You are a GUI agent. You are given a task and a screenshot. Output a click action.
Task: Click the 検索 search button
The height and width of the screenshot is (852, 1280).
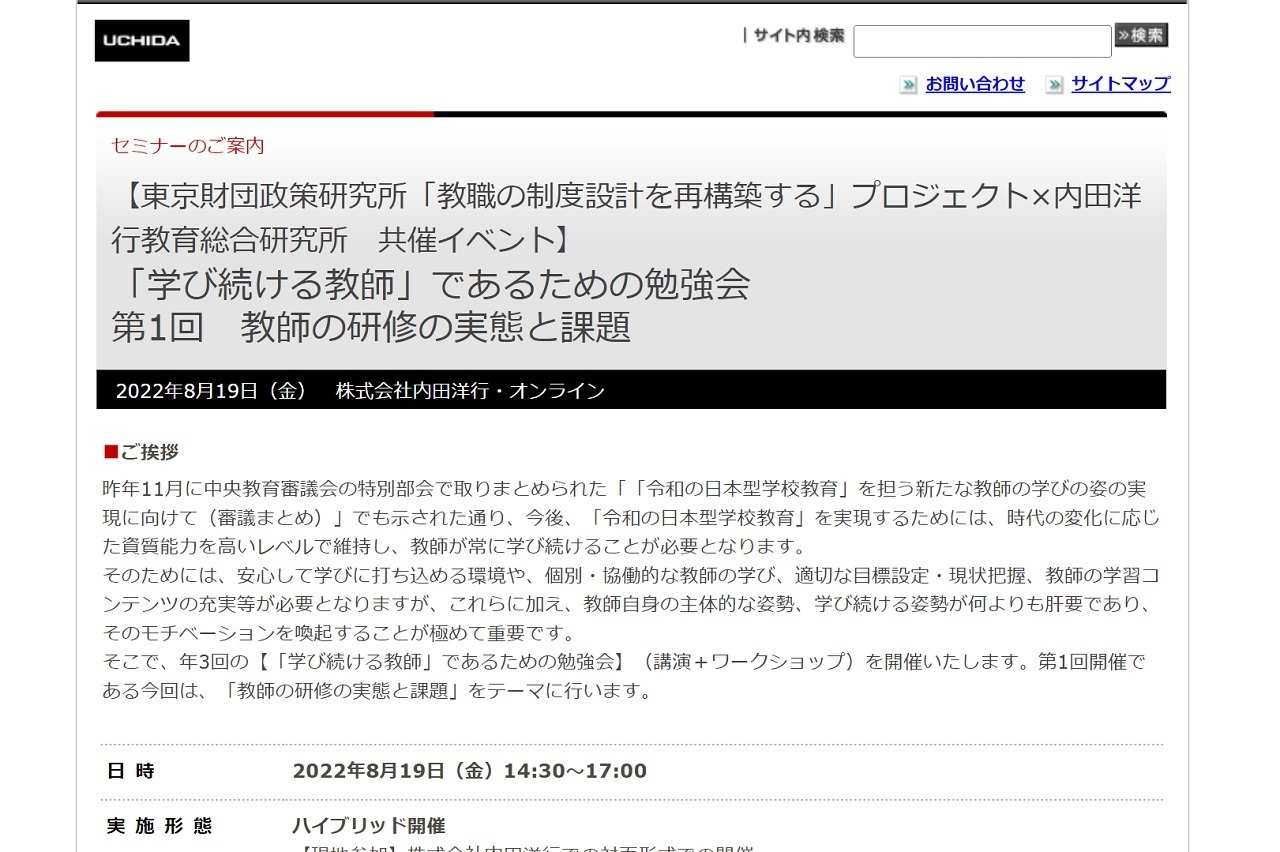pos(1141,36)
